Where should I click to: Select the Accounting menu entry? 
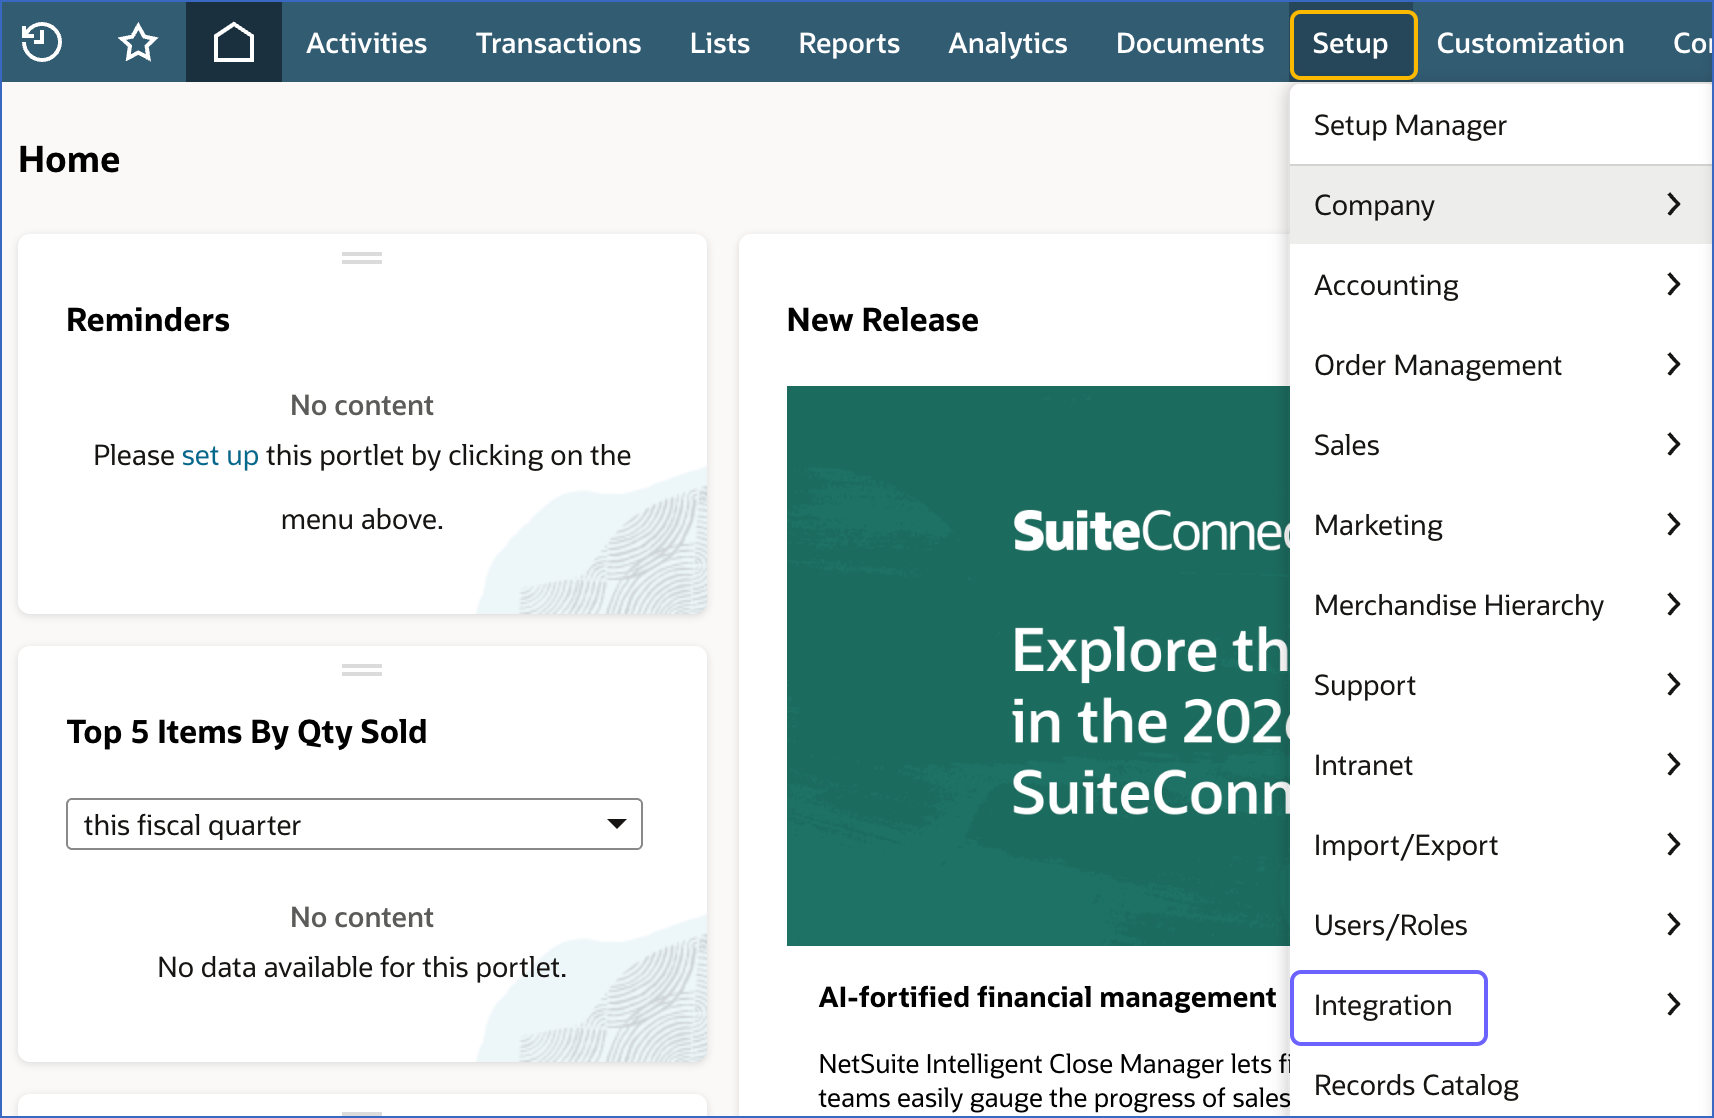[1501, 285]
